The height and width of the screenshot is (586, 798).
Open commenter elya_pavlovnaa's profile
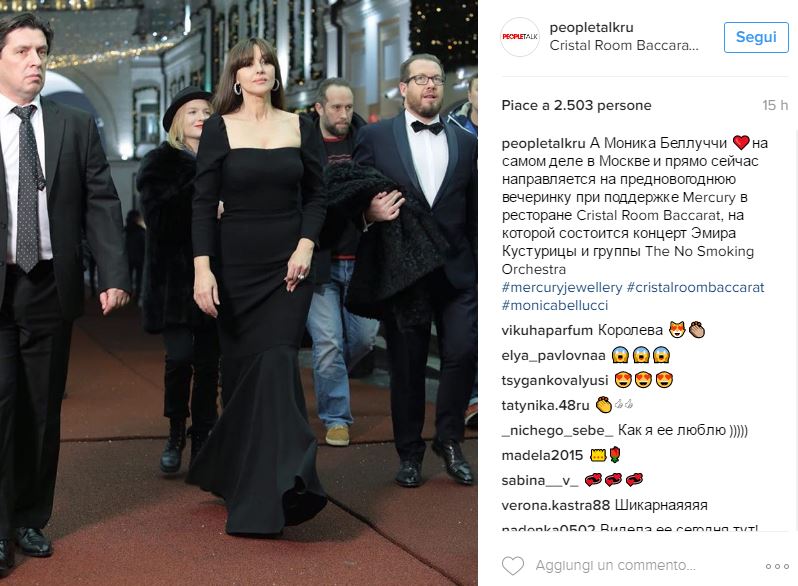553,355
